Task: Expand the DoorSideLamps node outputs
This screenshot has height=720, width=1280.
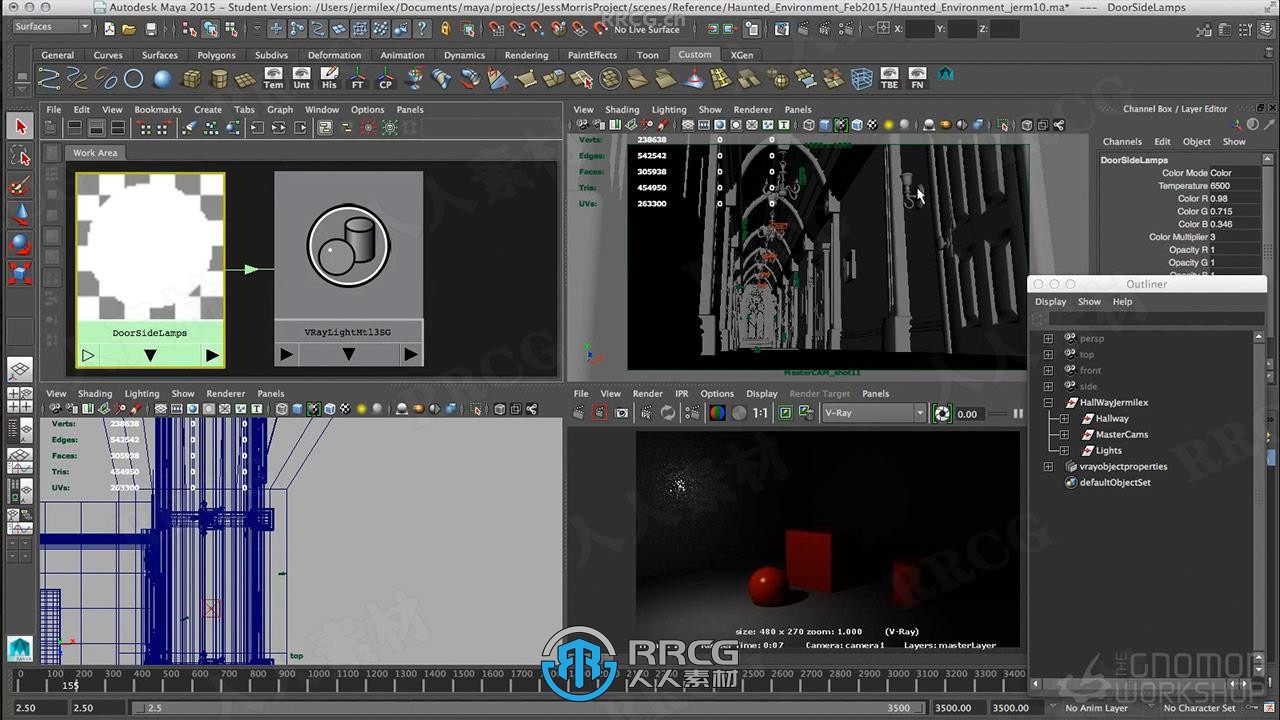Action: (211, 355)
